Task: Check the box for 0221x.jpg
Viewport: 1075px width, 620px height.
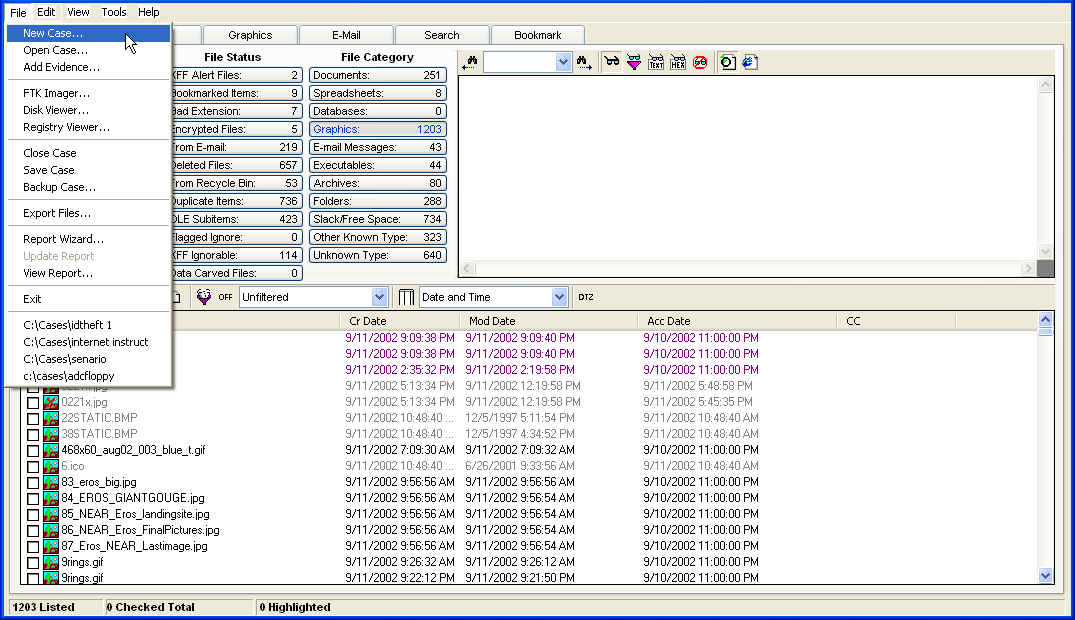Action: [33, 403]
